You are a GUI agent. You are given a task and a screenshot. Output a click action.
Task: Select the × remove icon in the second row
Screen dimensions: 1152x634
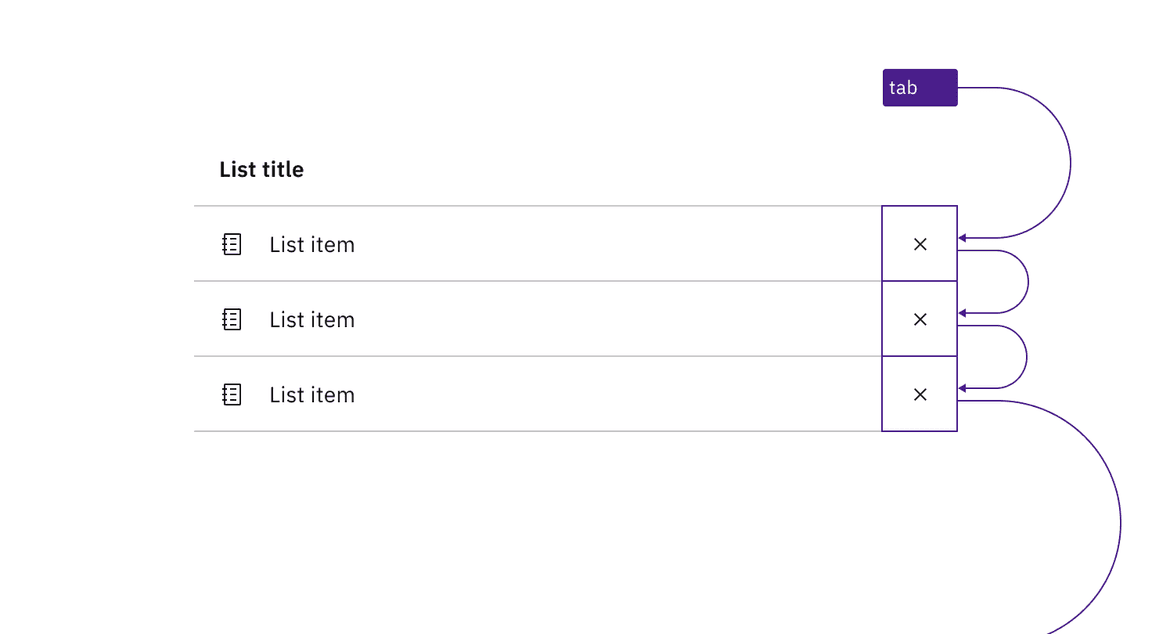pyautogui.click(x=919, y=319)
